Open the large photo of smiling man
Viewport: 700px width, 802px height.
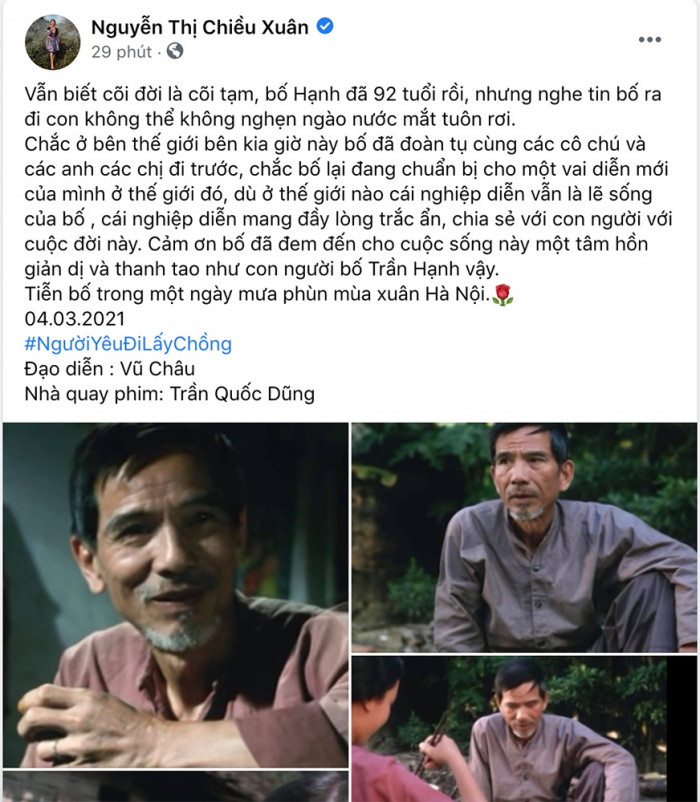tap(176, 595)
